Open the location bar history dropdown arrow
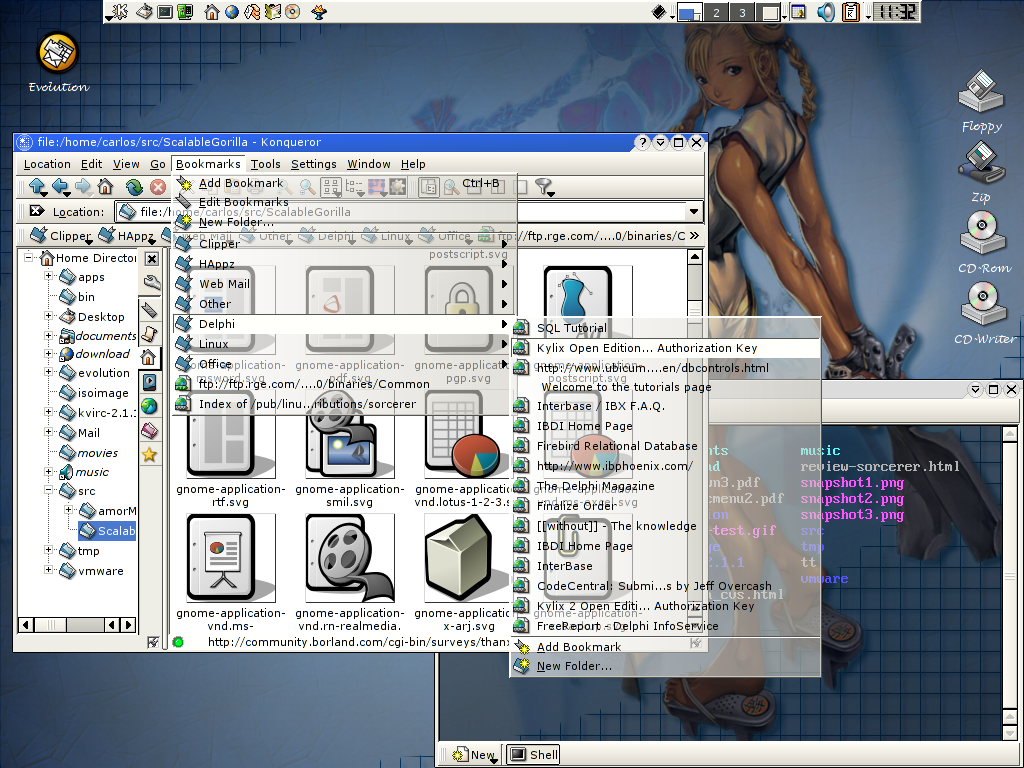The width and height of the screenshot is (1024, 768). [694, 211]
